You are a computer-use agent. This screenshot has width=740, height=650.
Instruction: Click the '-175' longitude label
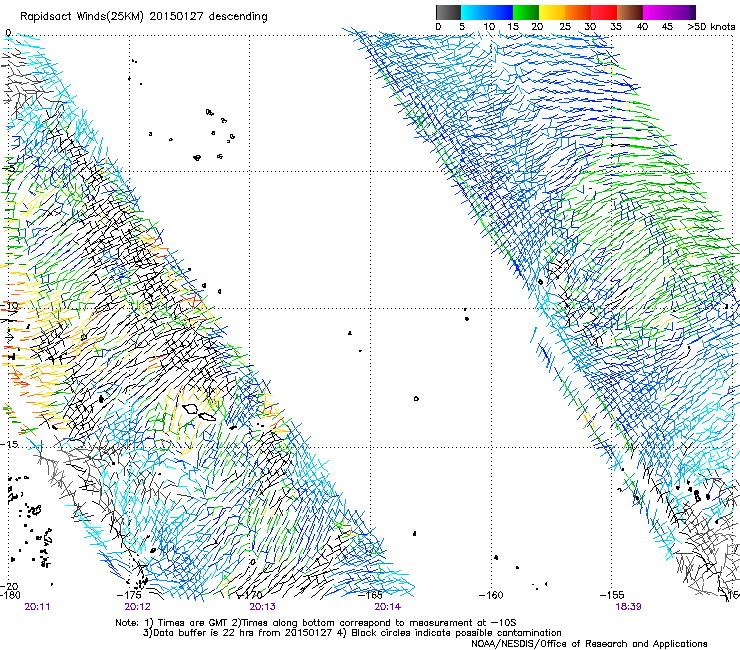[x=129, y=595]
